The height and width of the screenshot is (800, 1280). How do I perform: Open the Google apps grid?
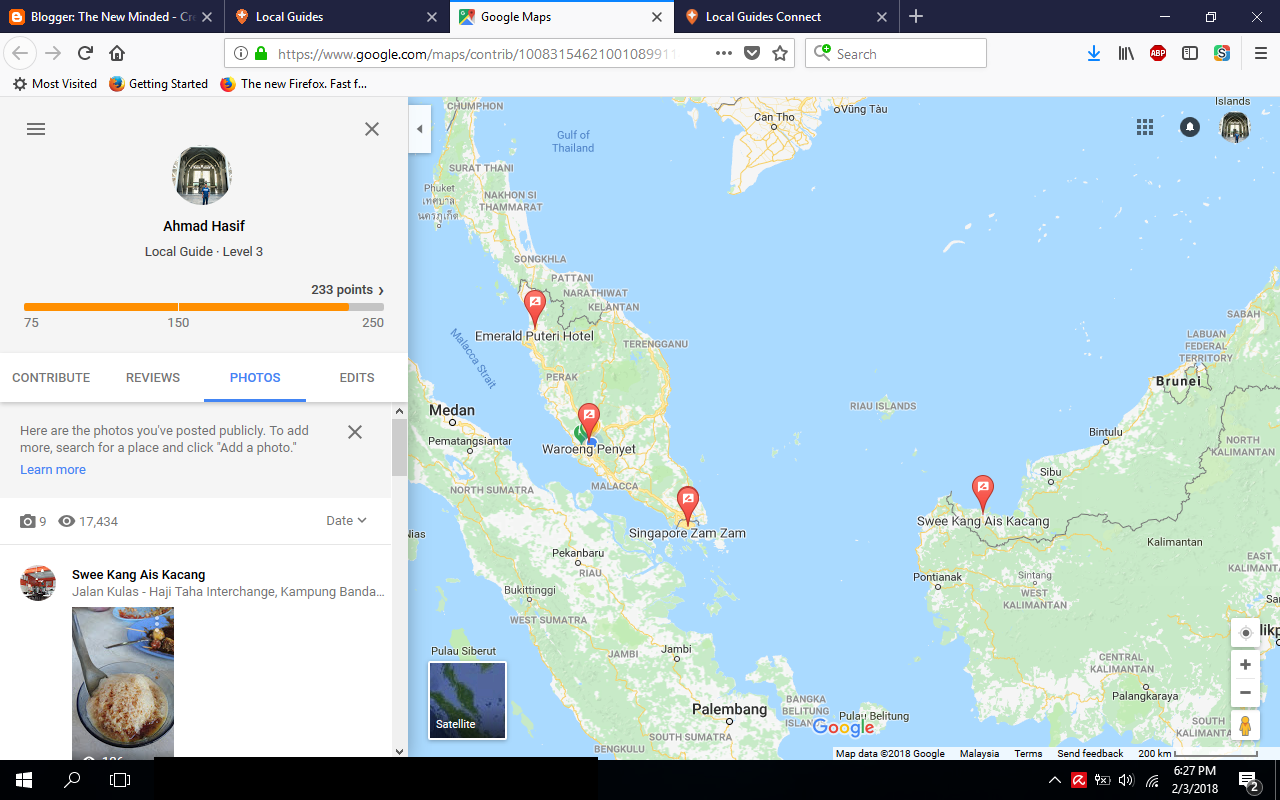[1145, 127]
